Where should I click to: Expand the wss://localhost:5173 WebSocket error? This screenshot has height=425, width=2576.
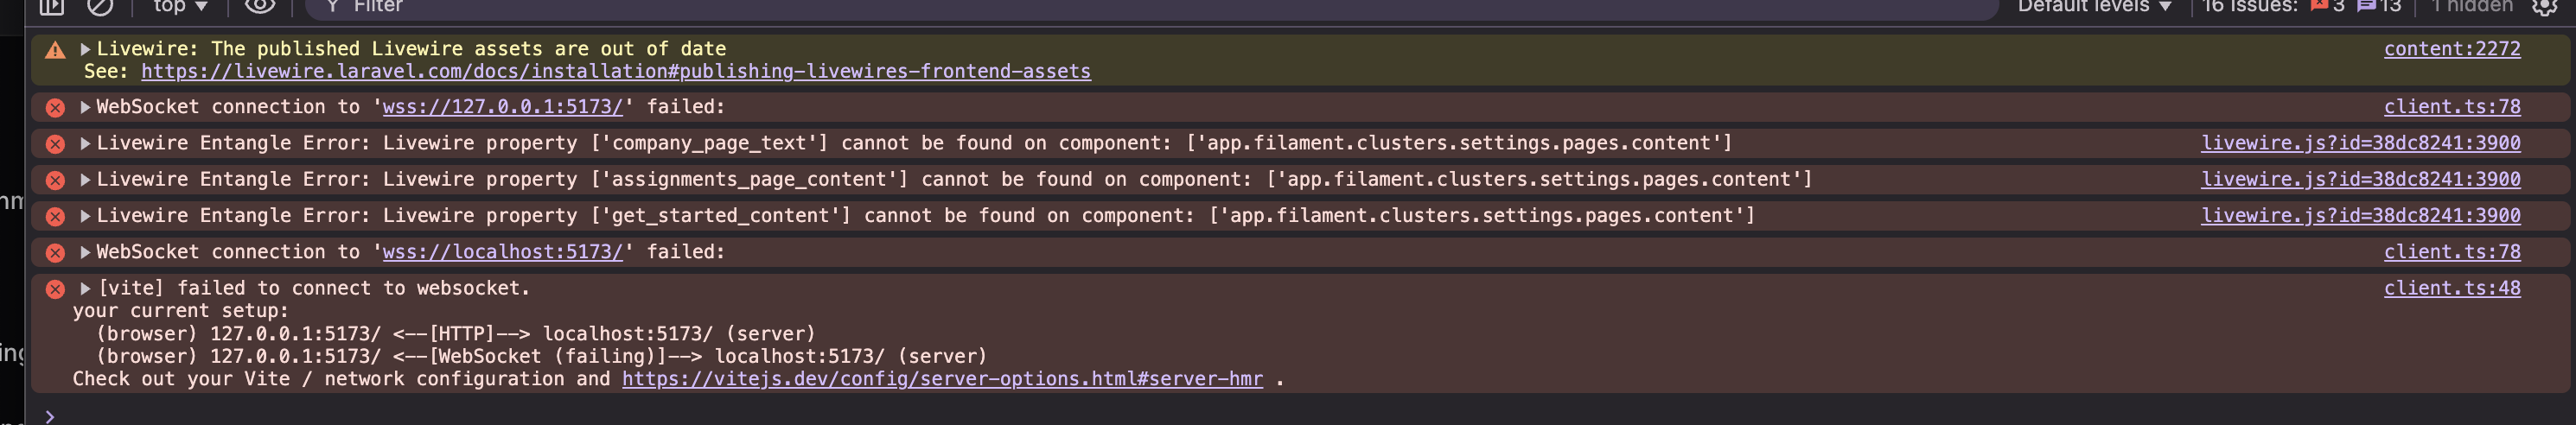click(86, 252)
